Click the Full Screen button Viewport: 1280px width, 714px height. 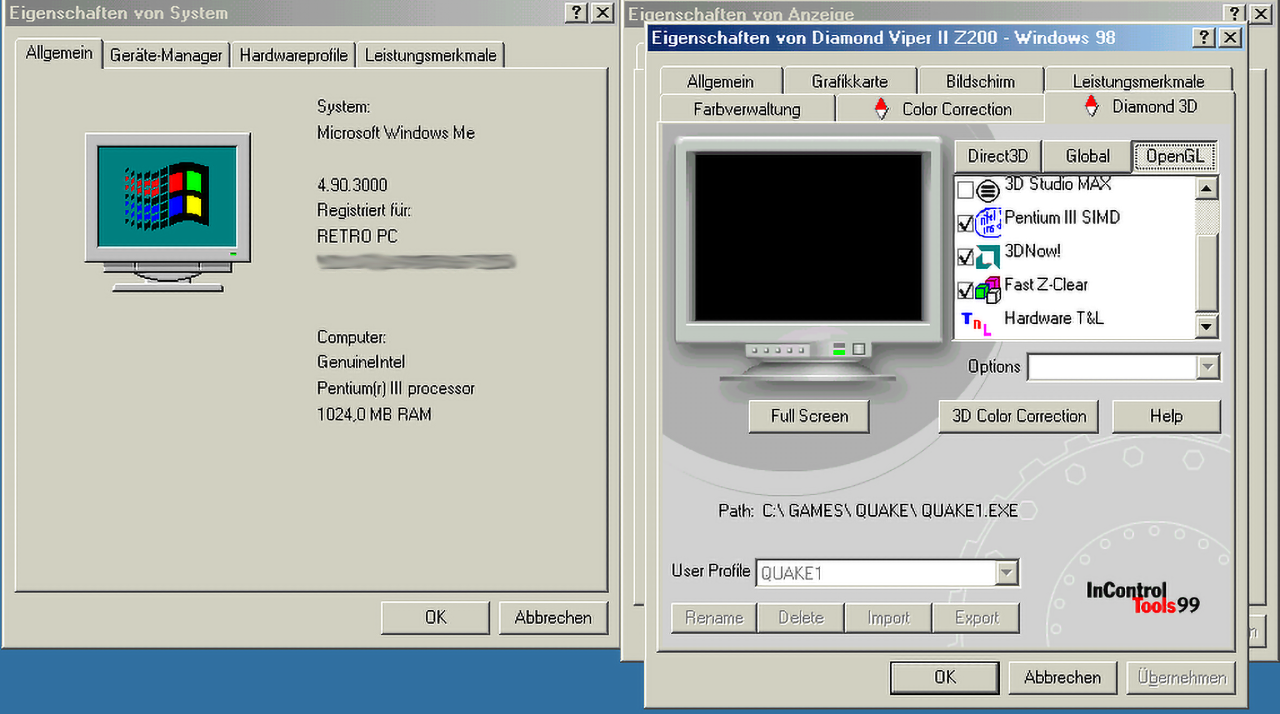click(808, 416)
